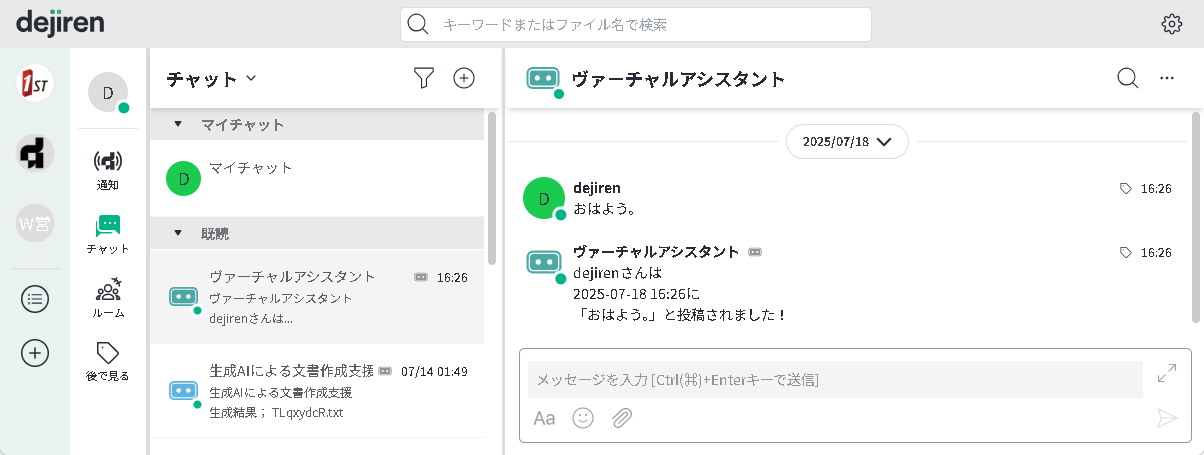Open the 後で見る saved items

coord(108,360)
